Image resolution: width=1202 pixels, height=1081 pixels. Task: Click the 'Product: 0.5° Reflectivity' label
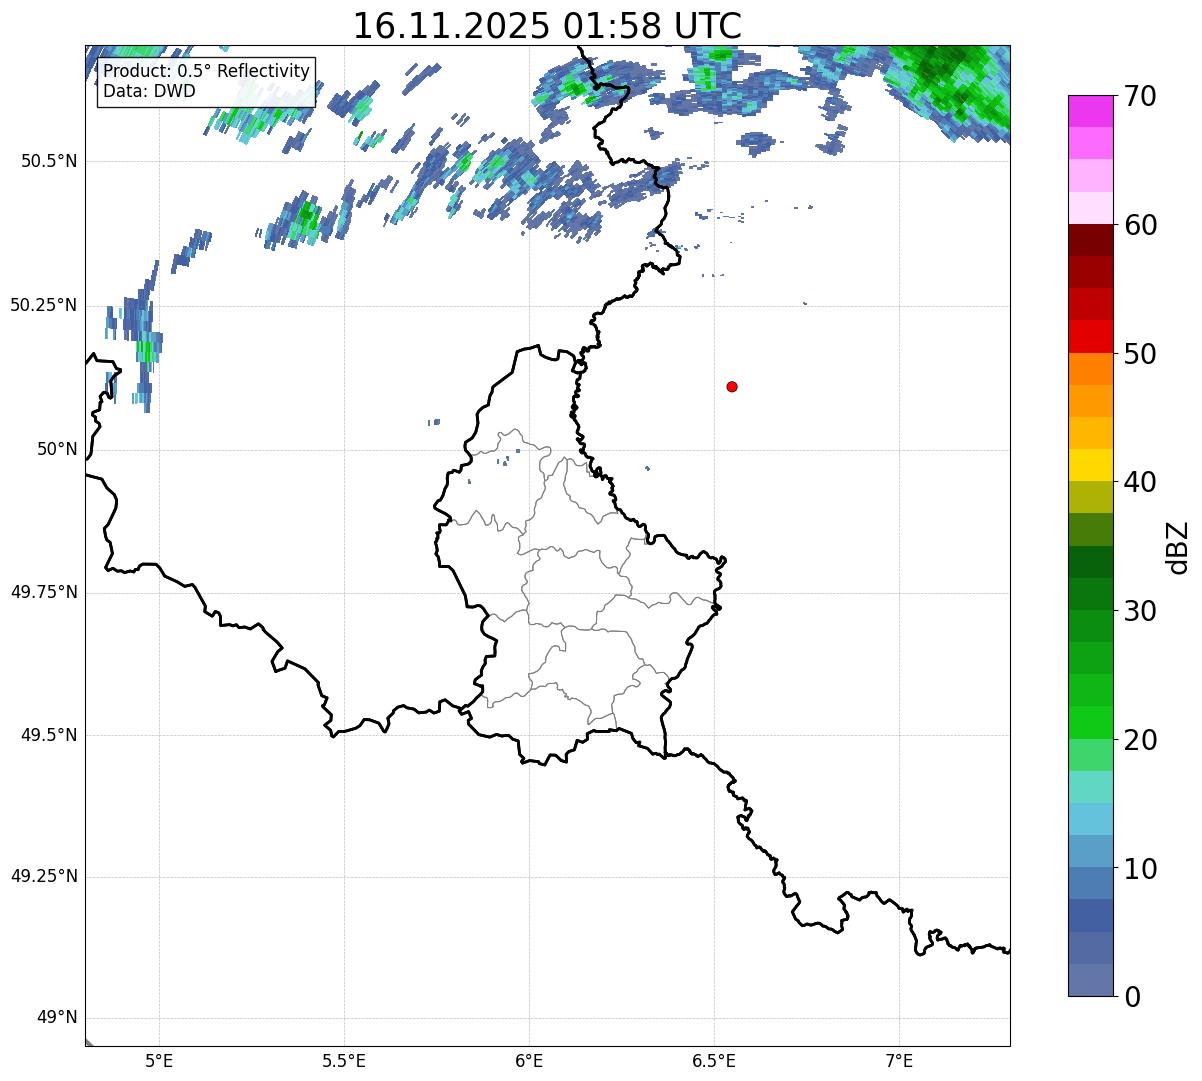click(x=206, y=72)
